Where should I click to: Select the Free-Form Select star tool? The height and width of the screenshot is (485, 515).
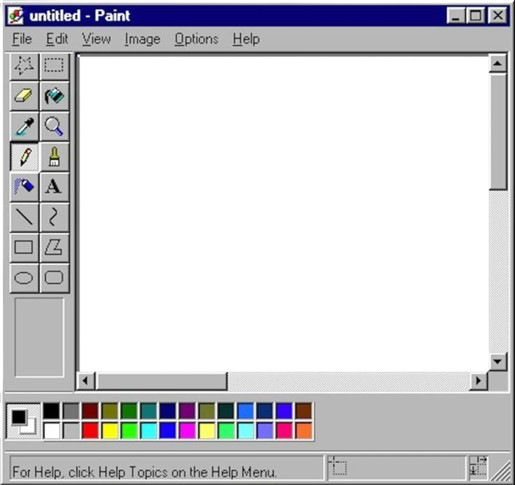24,66
